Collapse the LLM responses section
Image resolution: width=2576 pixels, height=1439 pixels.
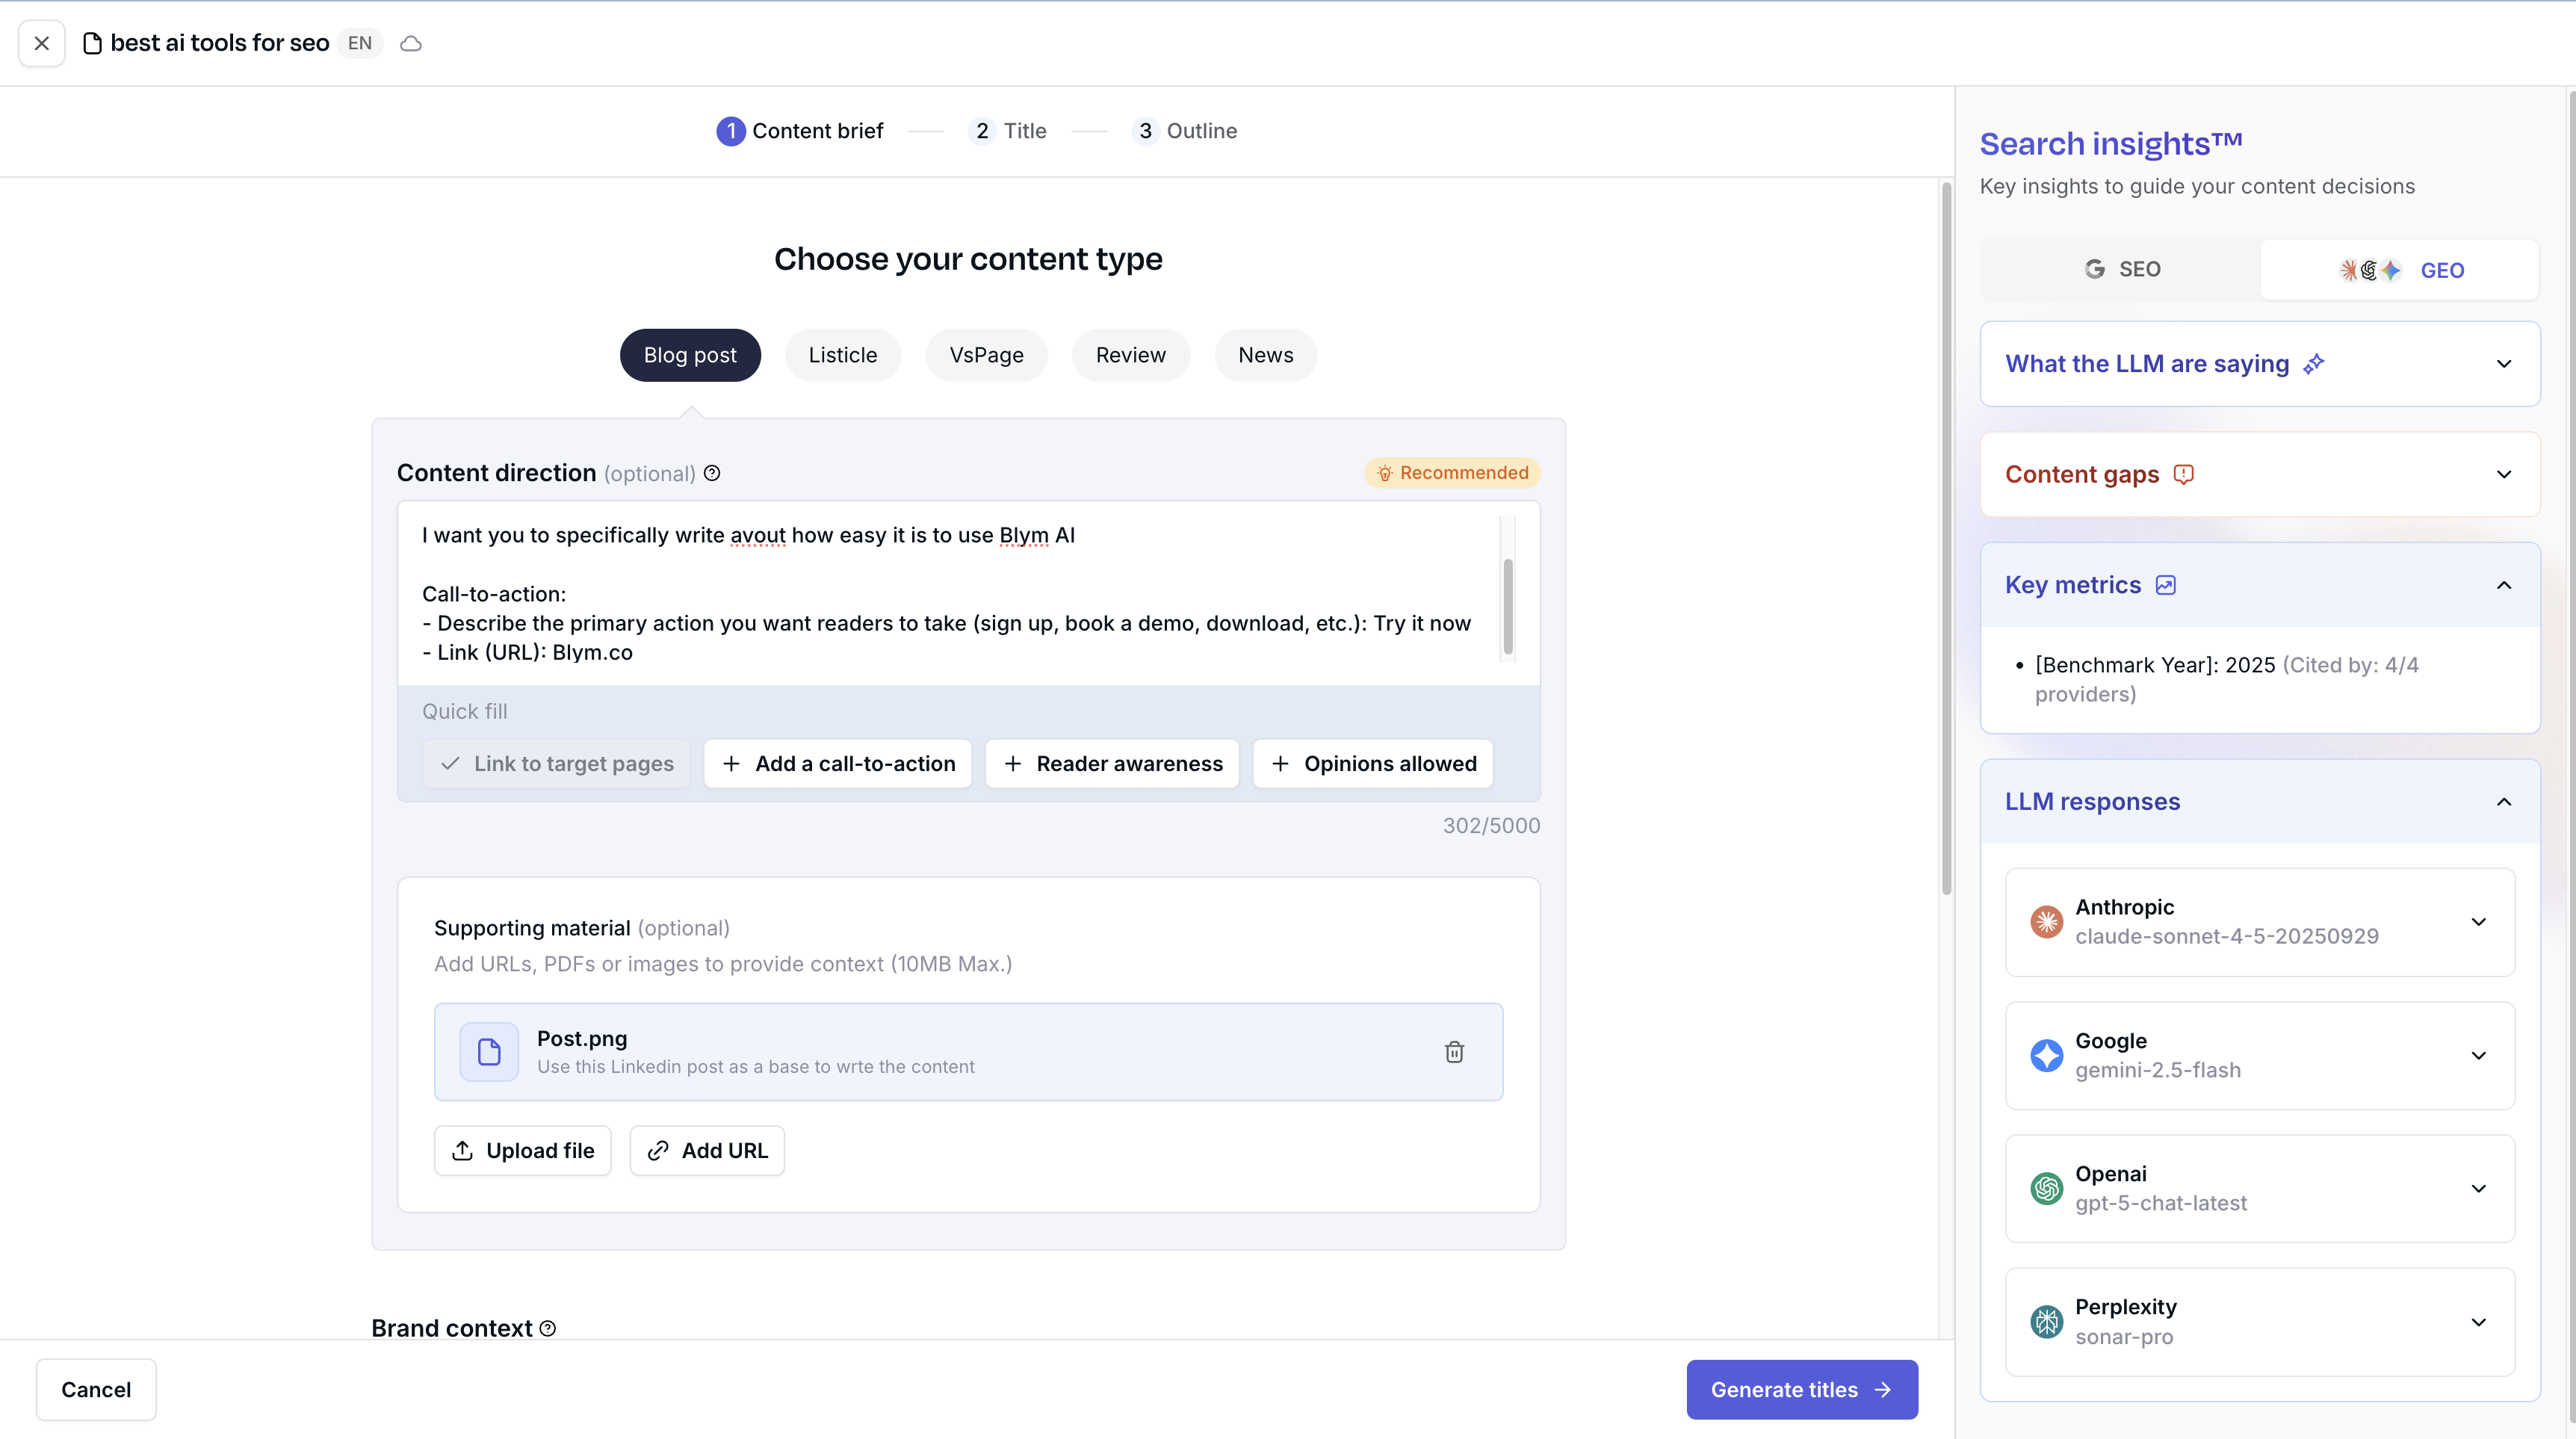tap(2503, 802)
